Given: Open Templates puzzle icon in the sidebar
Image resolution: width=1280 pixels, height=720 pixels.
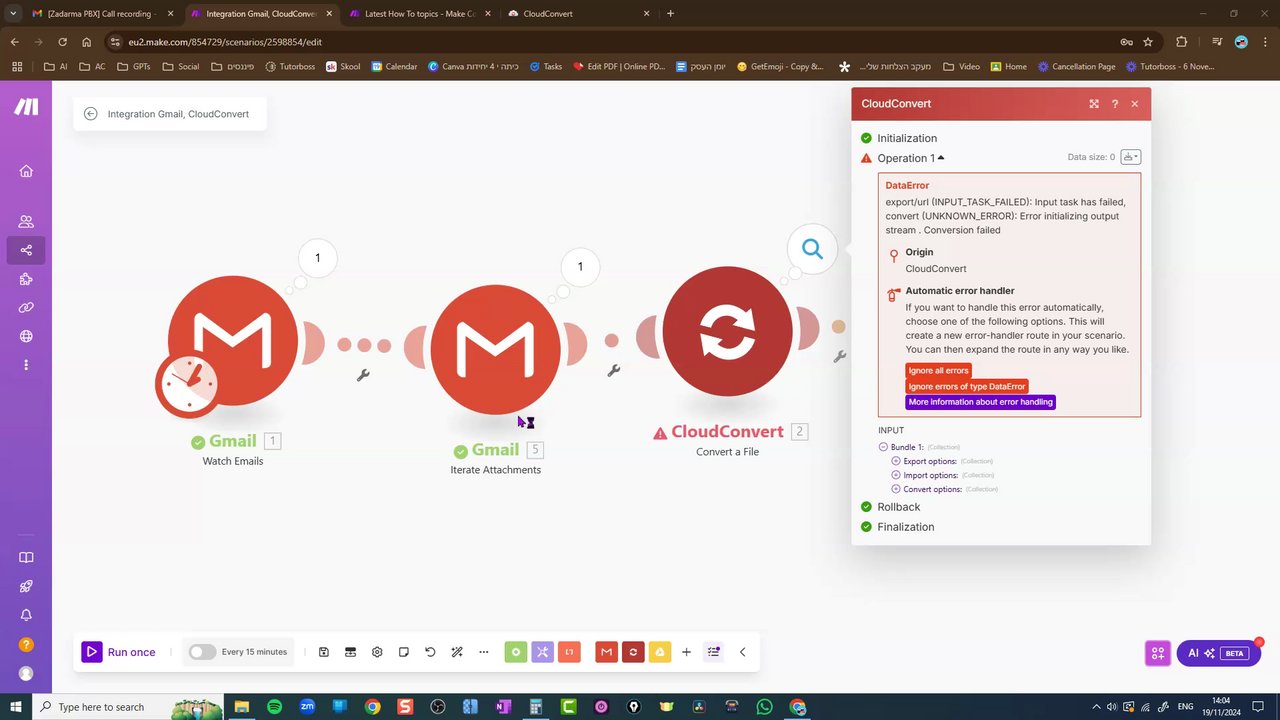Looking at the screenshot, I should click(x=26, y=279).
